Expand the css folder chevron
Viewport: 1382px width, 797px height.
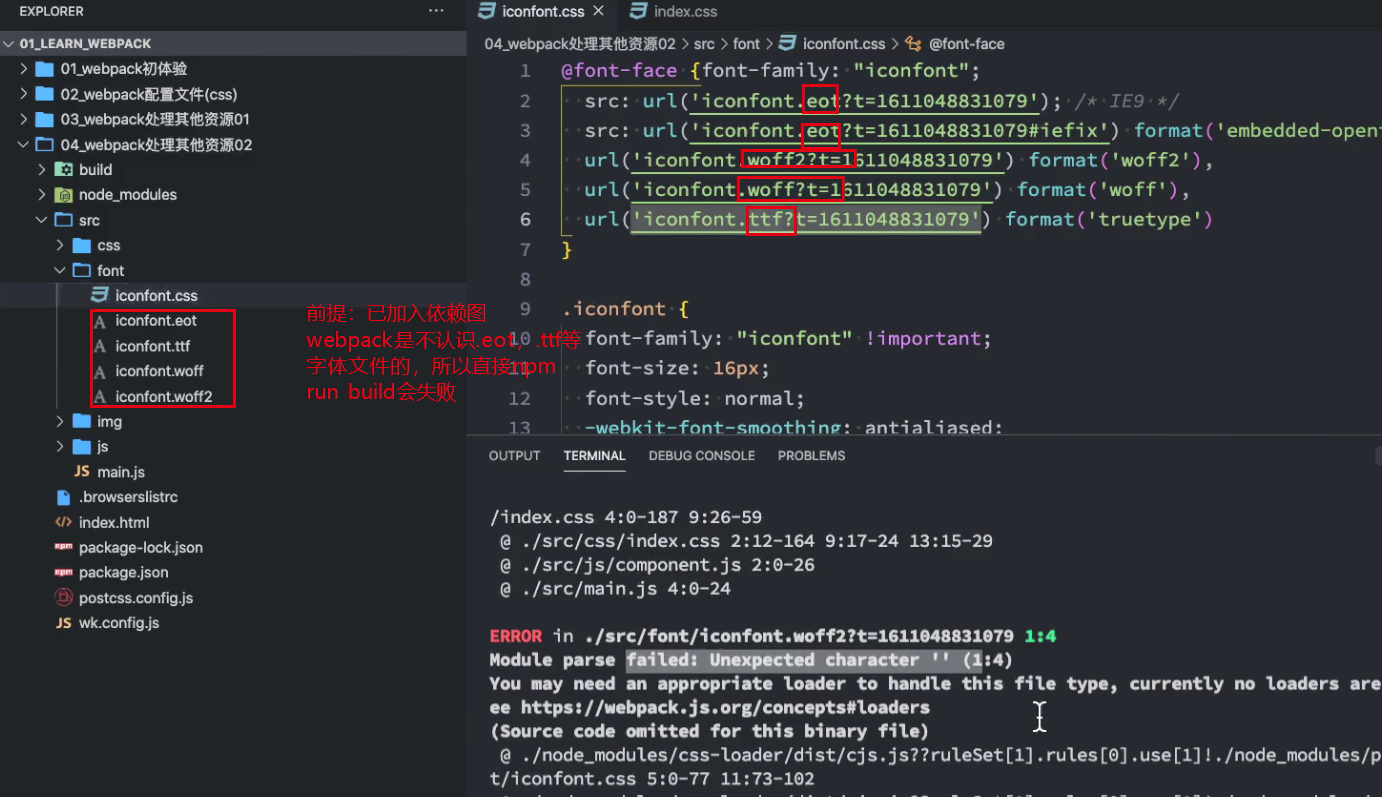(60, 245)
